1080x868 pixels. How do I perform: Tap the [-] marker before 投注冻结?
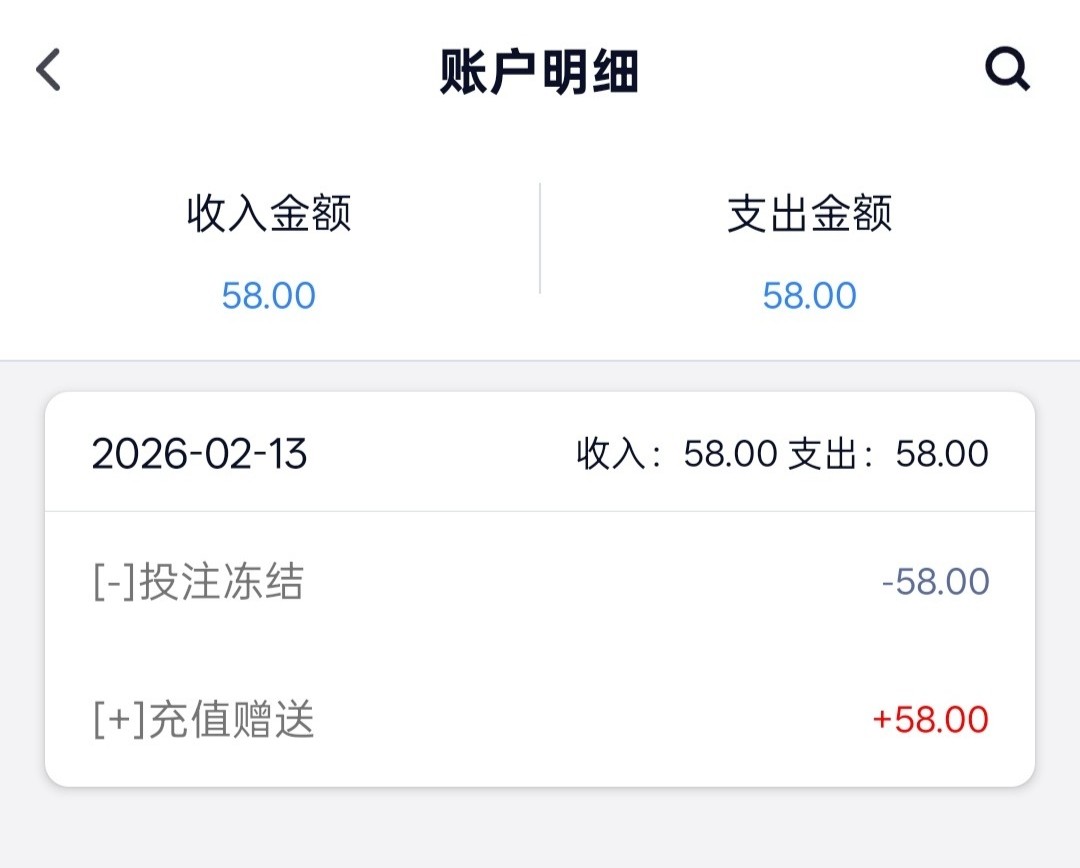tap(113, 582)
